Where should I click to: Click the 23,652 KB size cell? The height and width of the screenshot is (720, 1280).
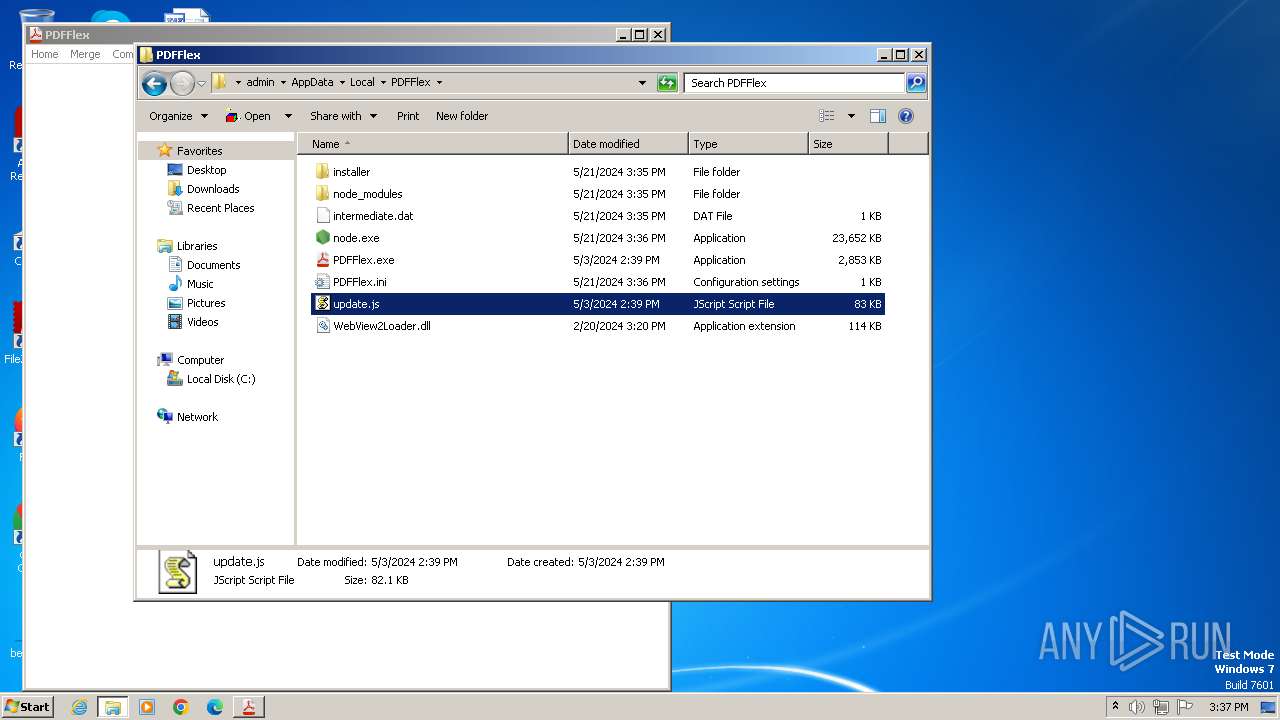[857, 238]
